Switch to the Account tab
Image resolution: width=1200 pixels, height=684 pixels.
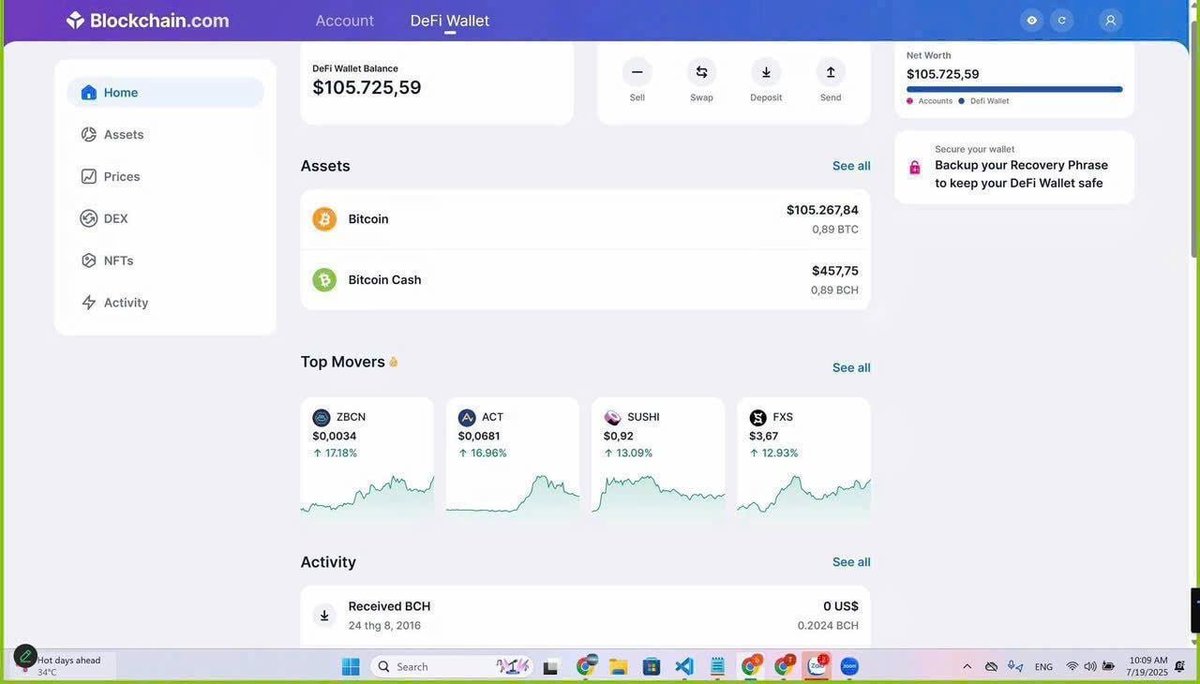(x=345, y=20)
